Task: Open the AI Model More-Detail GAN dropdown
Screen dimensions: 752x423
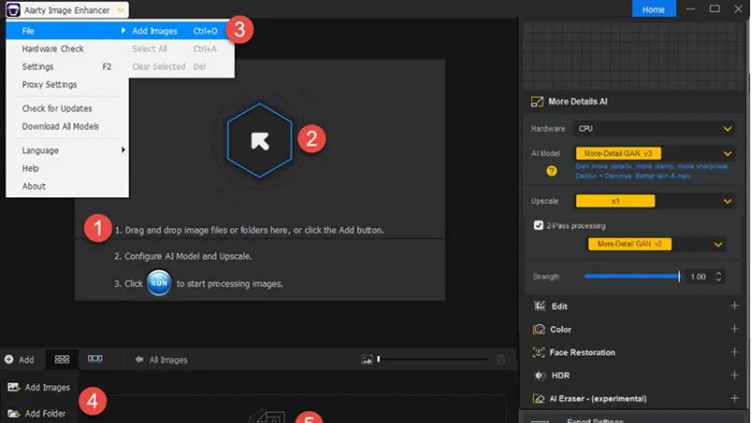Action: click(655, 153)
